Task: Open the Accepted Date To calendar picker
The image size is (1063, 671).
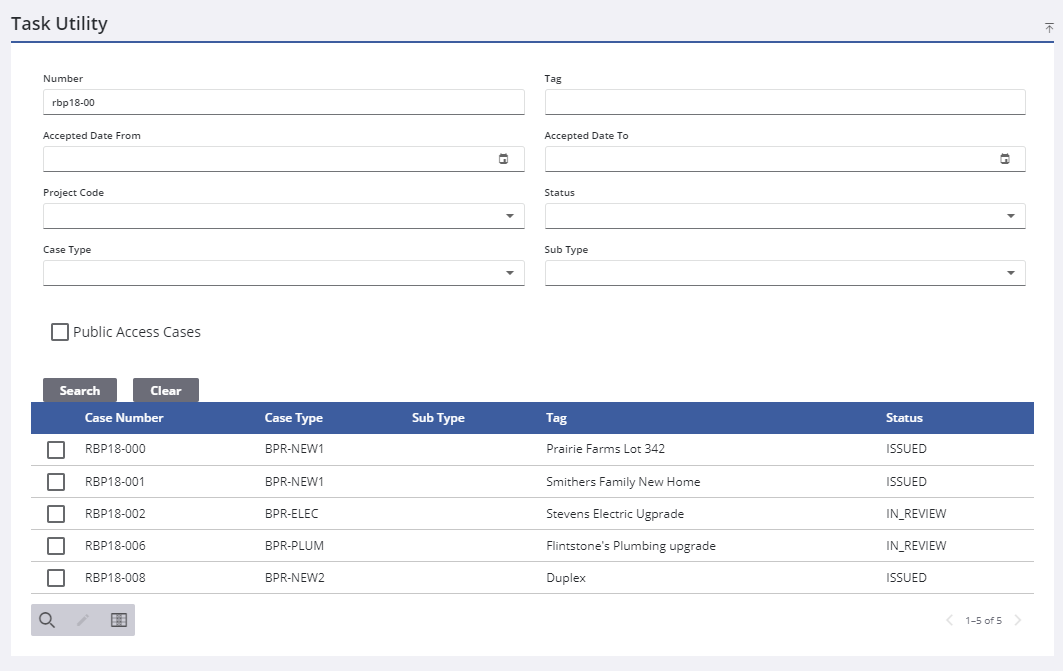Action: click(1005, 159)
